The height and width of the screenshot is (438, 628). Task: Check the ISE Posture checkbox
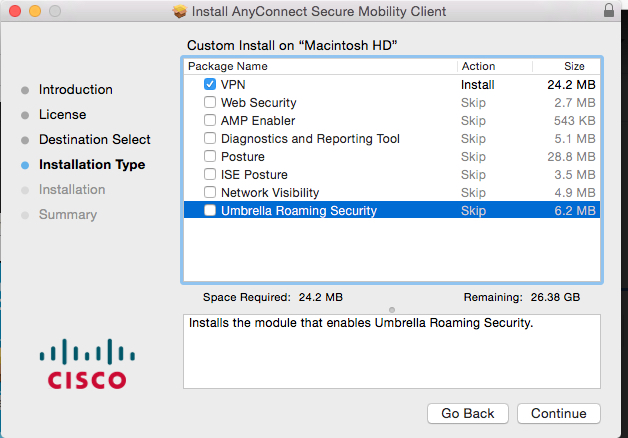coord(210,174)
